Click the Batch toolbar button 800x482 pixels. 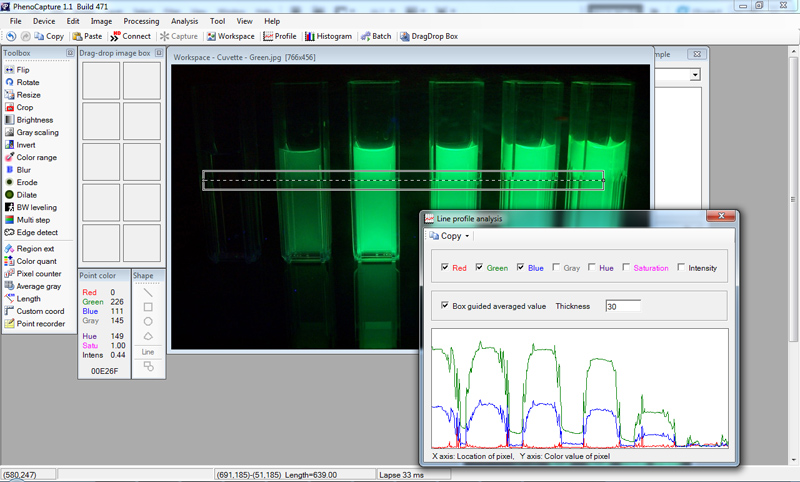375,36
